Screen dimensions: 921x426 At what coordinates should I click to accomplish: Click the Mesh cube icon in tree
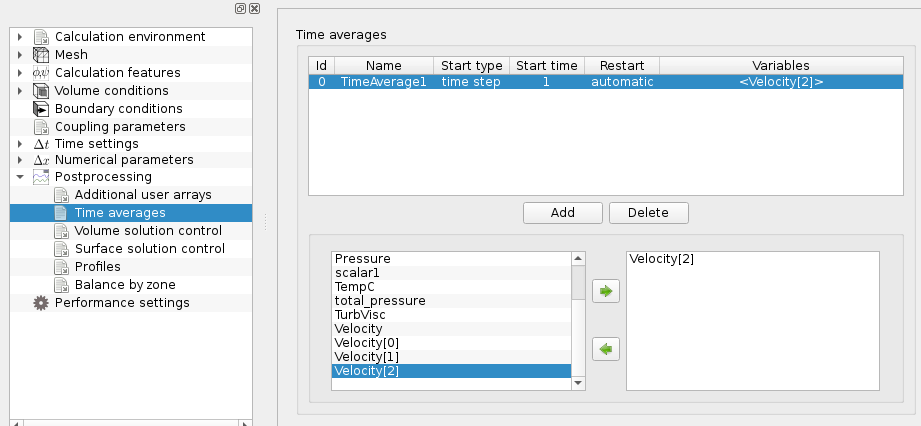tap(41, 55)
